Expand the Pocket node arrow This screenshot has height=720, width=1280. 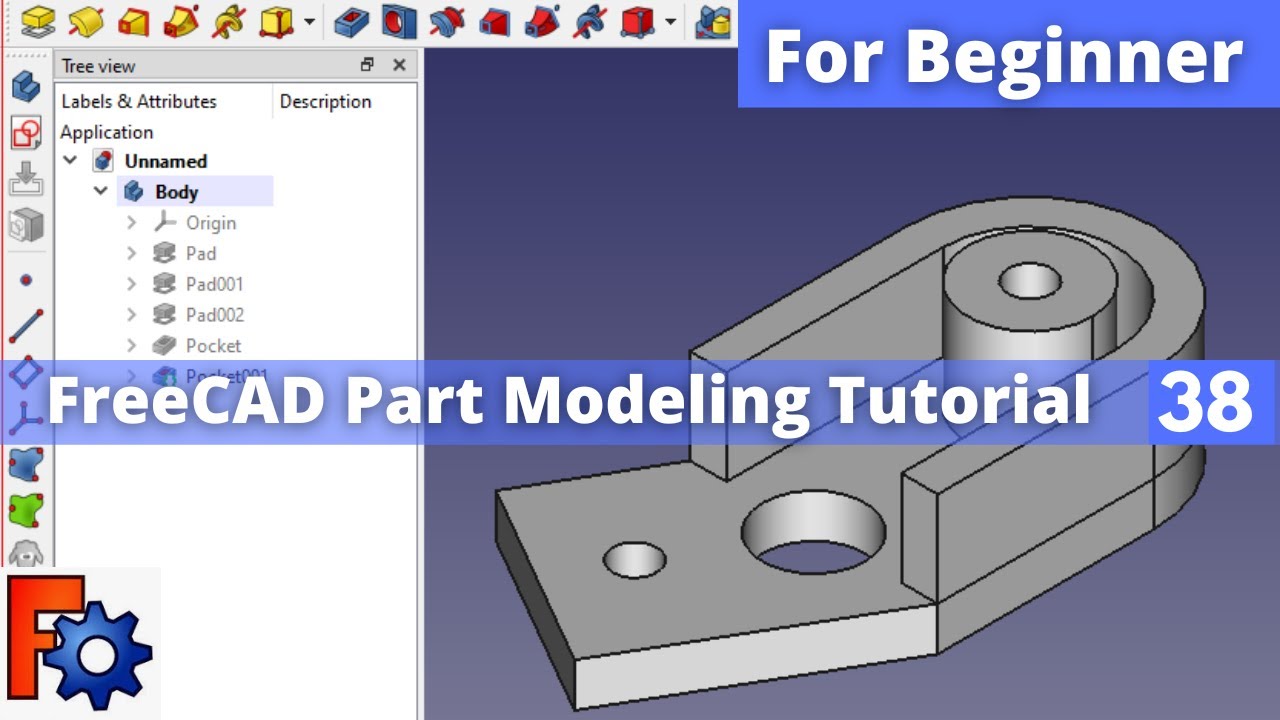click(131, 345)
